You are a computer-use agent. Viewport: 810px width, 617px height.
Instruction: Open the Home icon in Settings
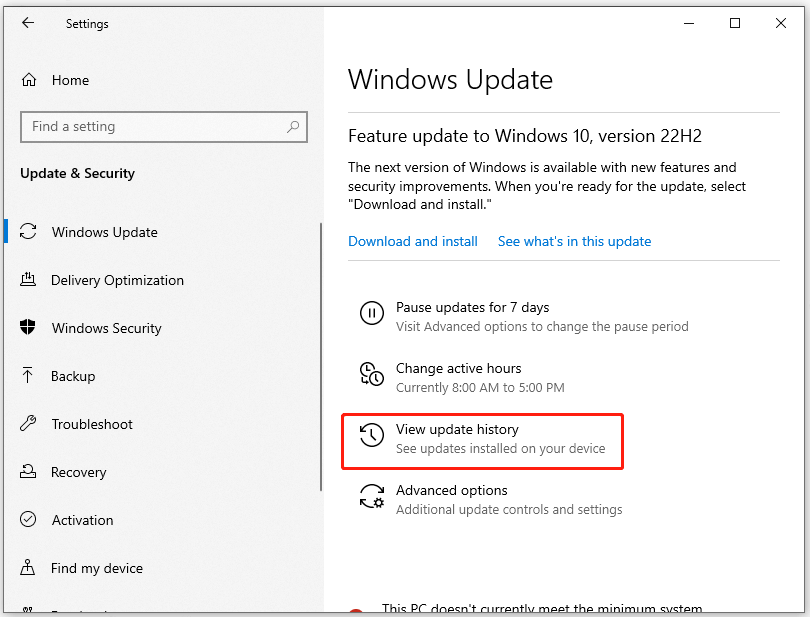[30, 80]
